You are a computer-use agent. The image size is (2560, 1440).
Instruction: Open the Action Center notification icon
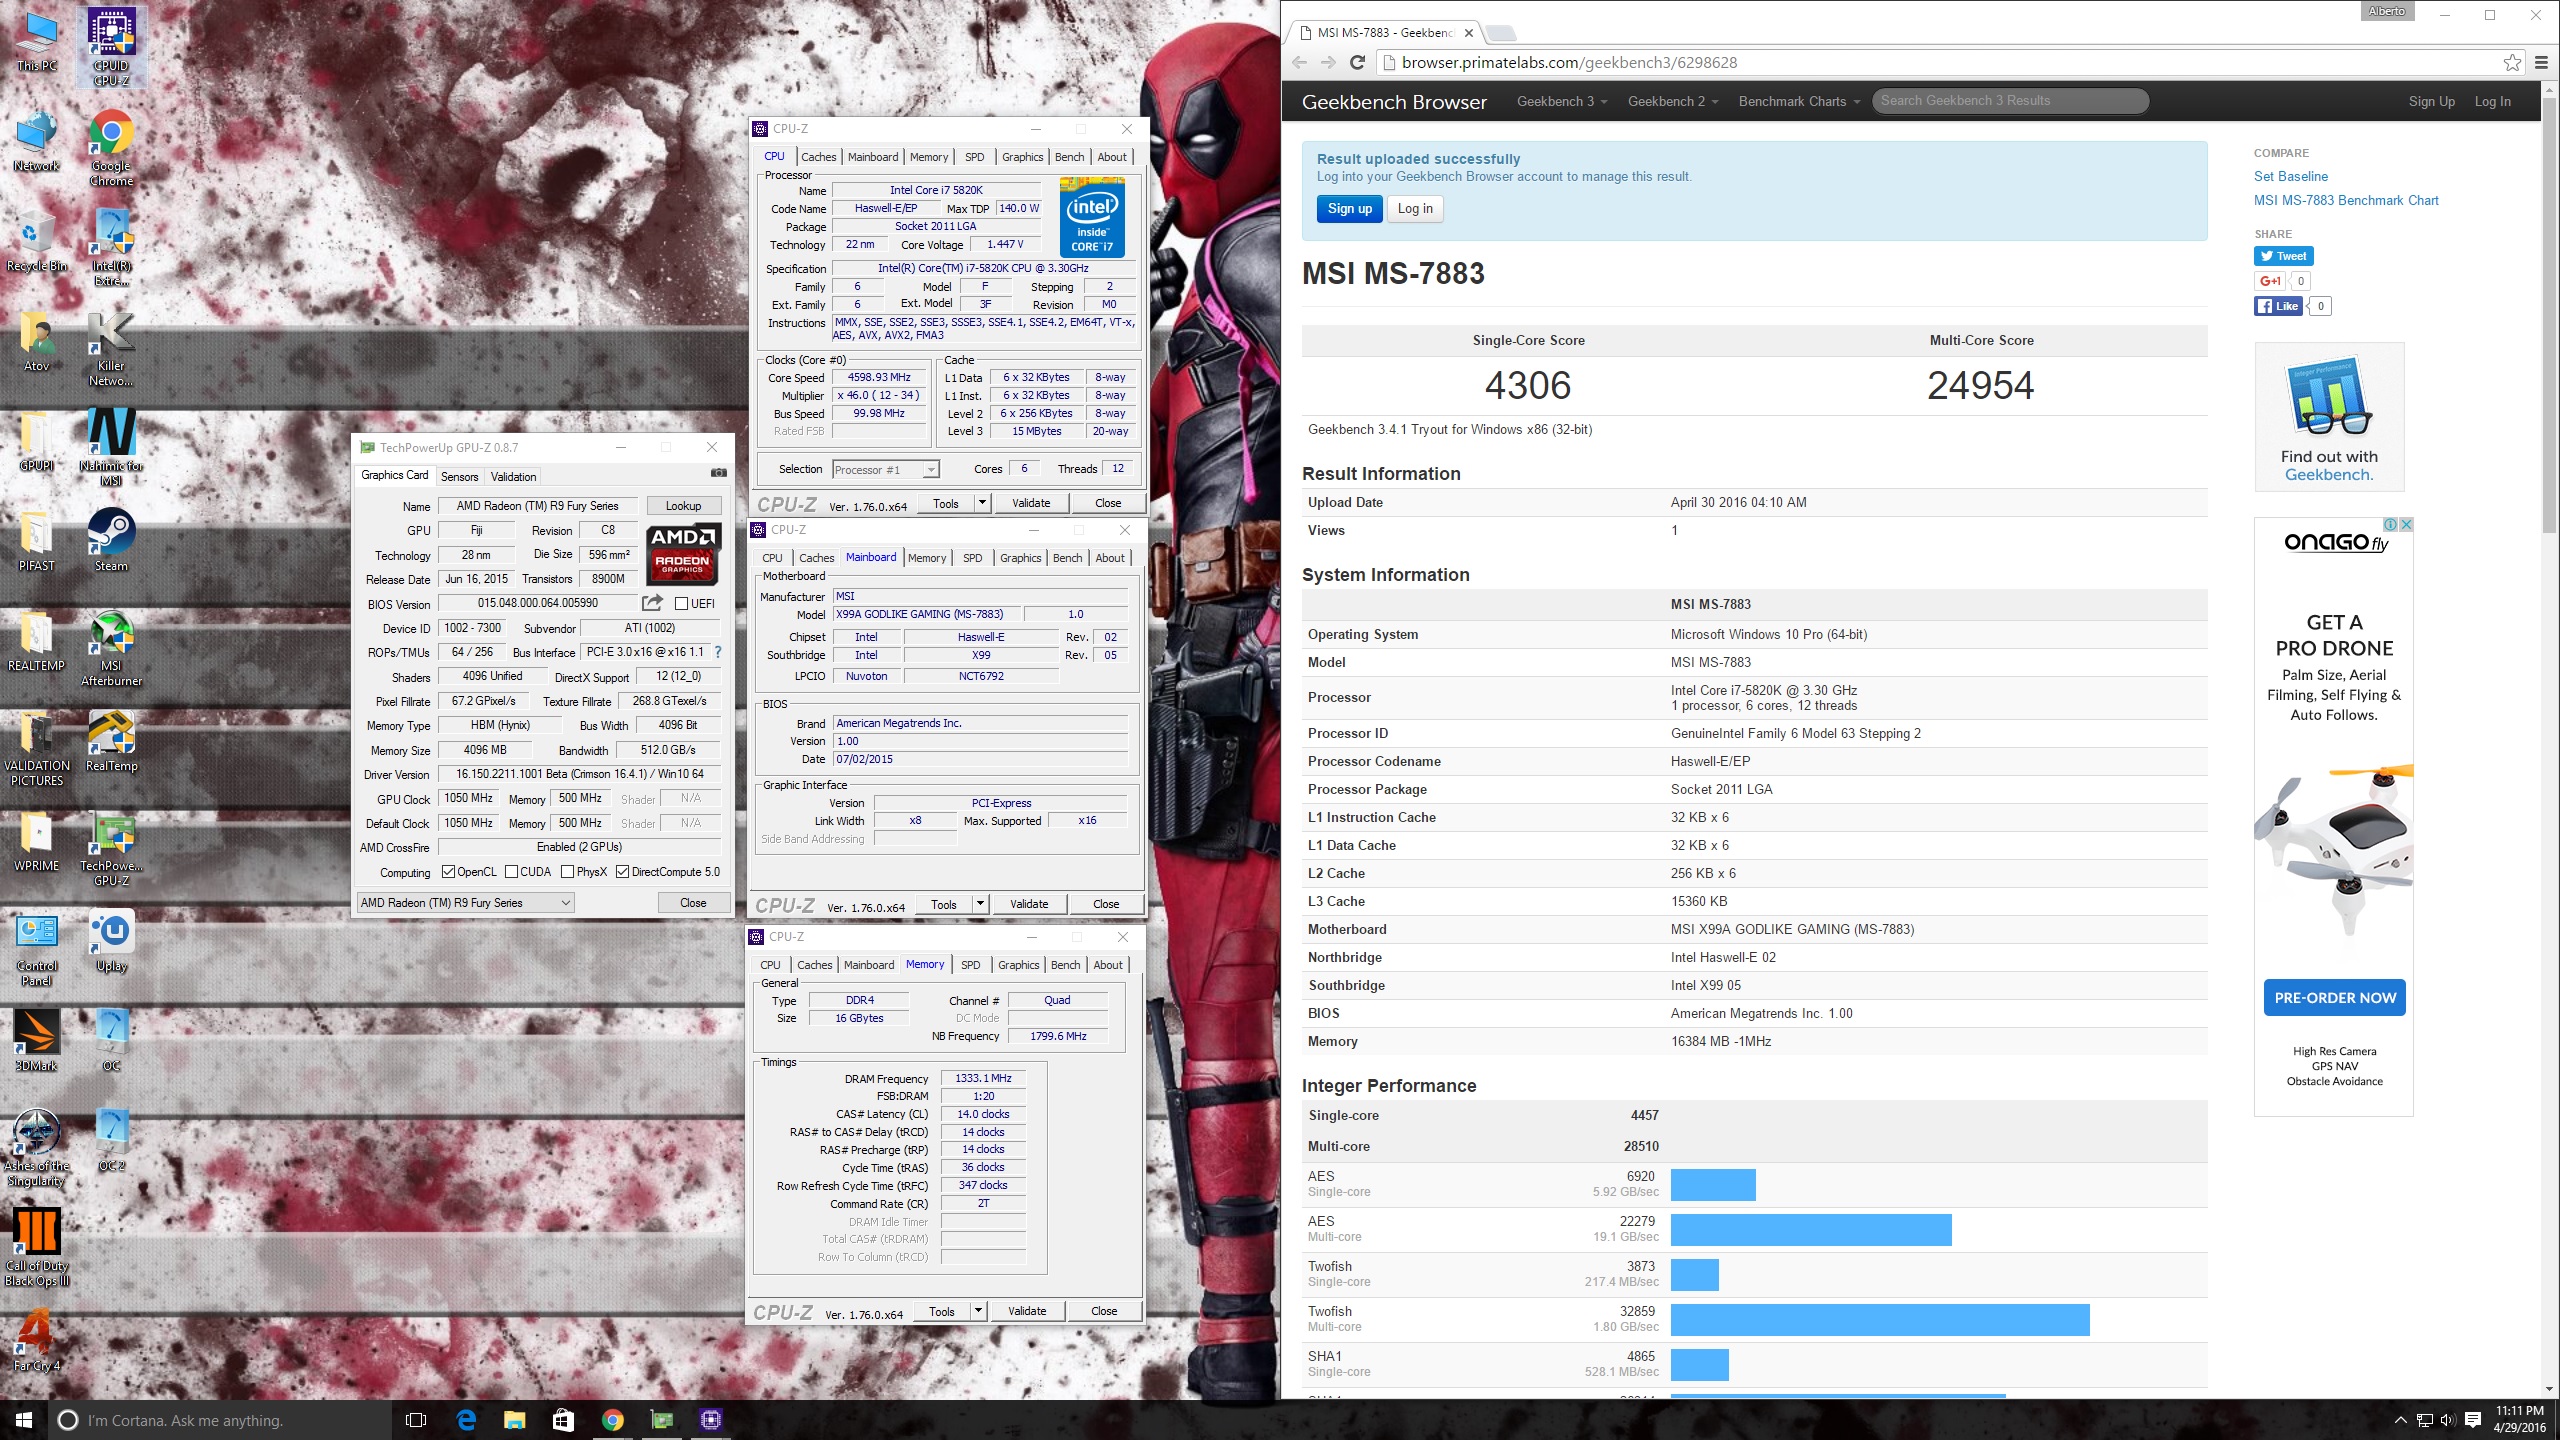tap(2473, 1420)
